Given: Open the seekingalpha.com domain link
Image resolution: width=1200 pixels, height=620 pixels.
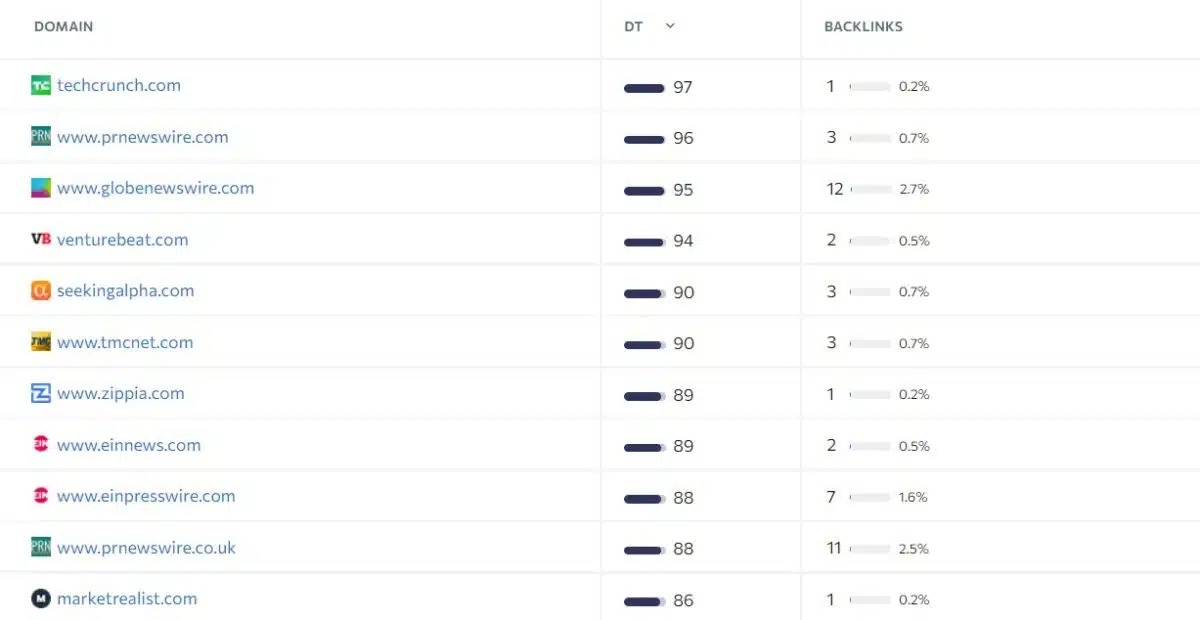Looking at the screenshot, I should (125, 291).
